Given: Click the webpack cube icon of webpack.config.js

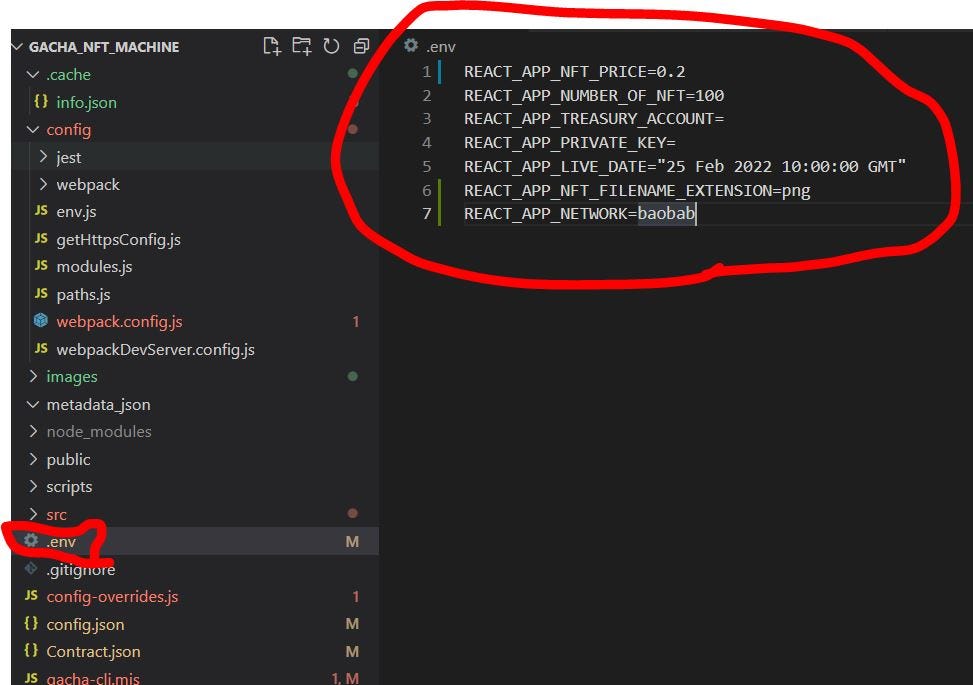Looking at the screenshot, I should pyautogui.click(x=41, y=321).
